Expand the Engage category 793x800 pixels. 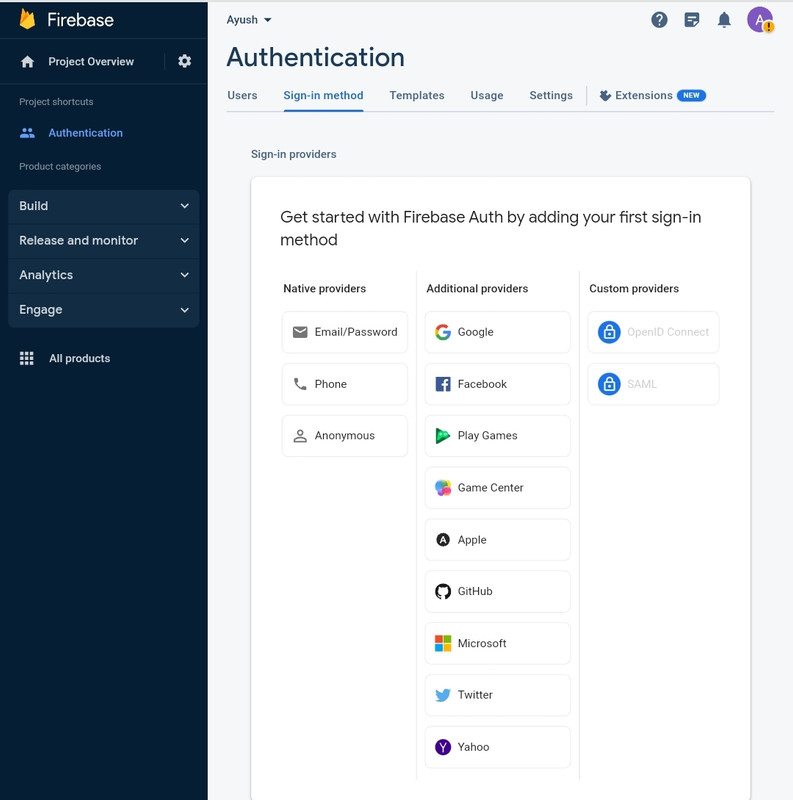(x=104, y=310)
